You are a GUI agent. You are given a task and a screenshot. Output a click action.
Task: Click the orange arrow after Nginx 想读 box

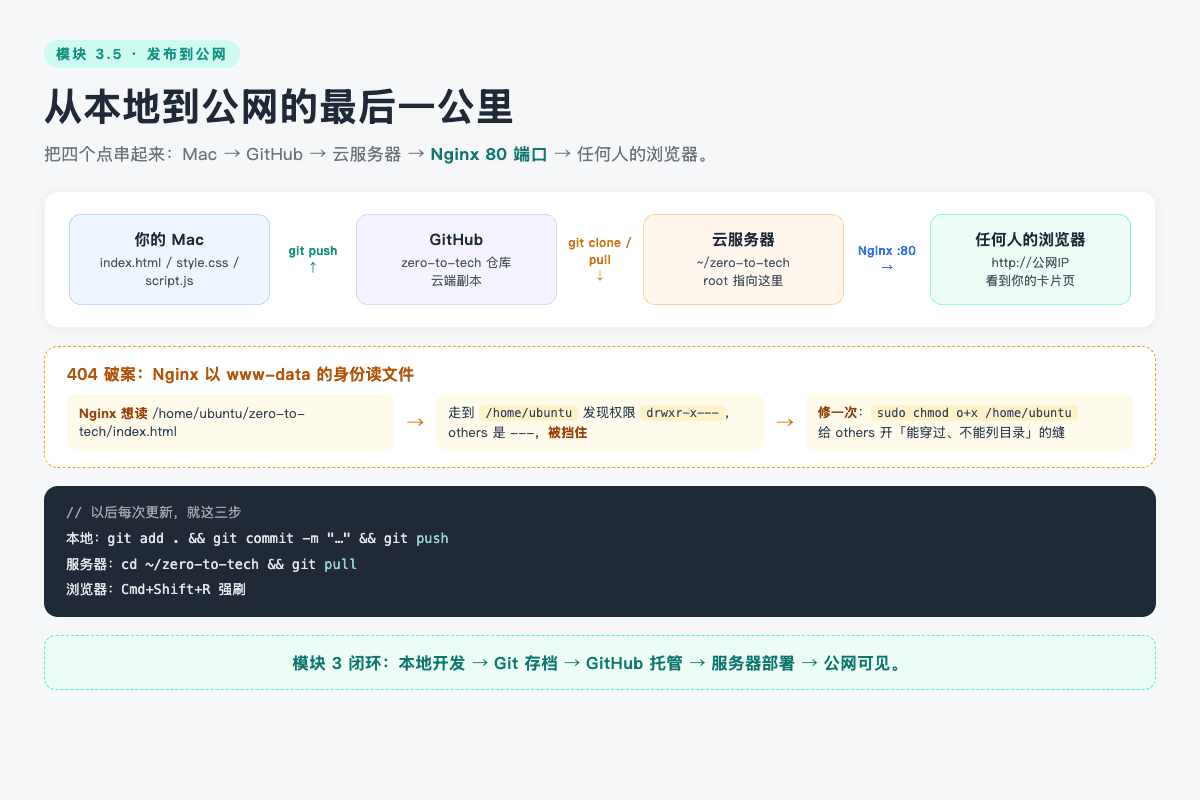click(415, 422)
